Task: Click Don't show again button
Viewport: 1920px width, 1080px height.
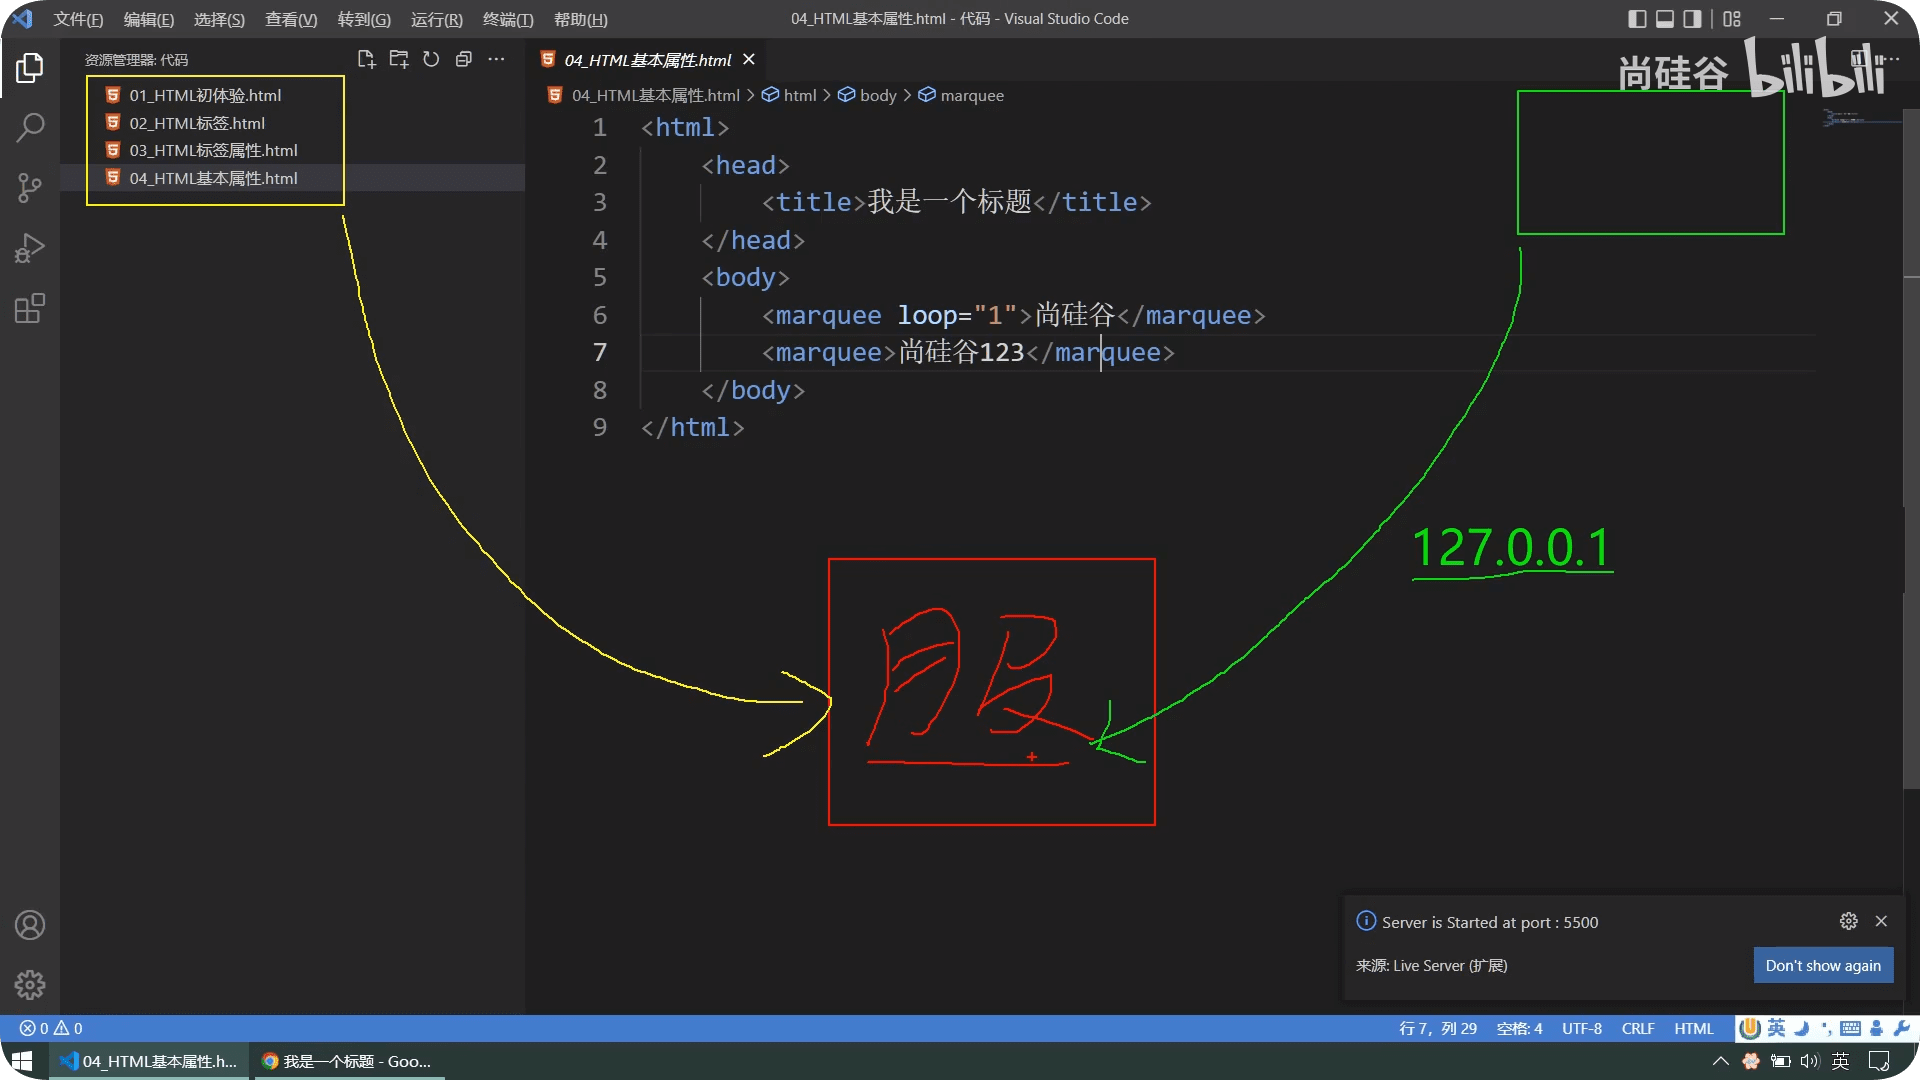Action: point(1822,965)
